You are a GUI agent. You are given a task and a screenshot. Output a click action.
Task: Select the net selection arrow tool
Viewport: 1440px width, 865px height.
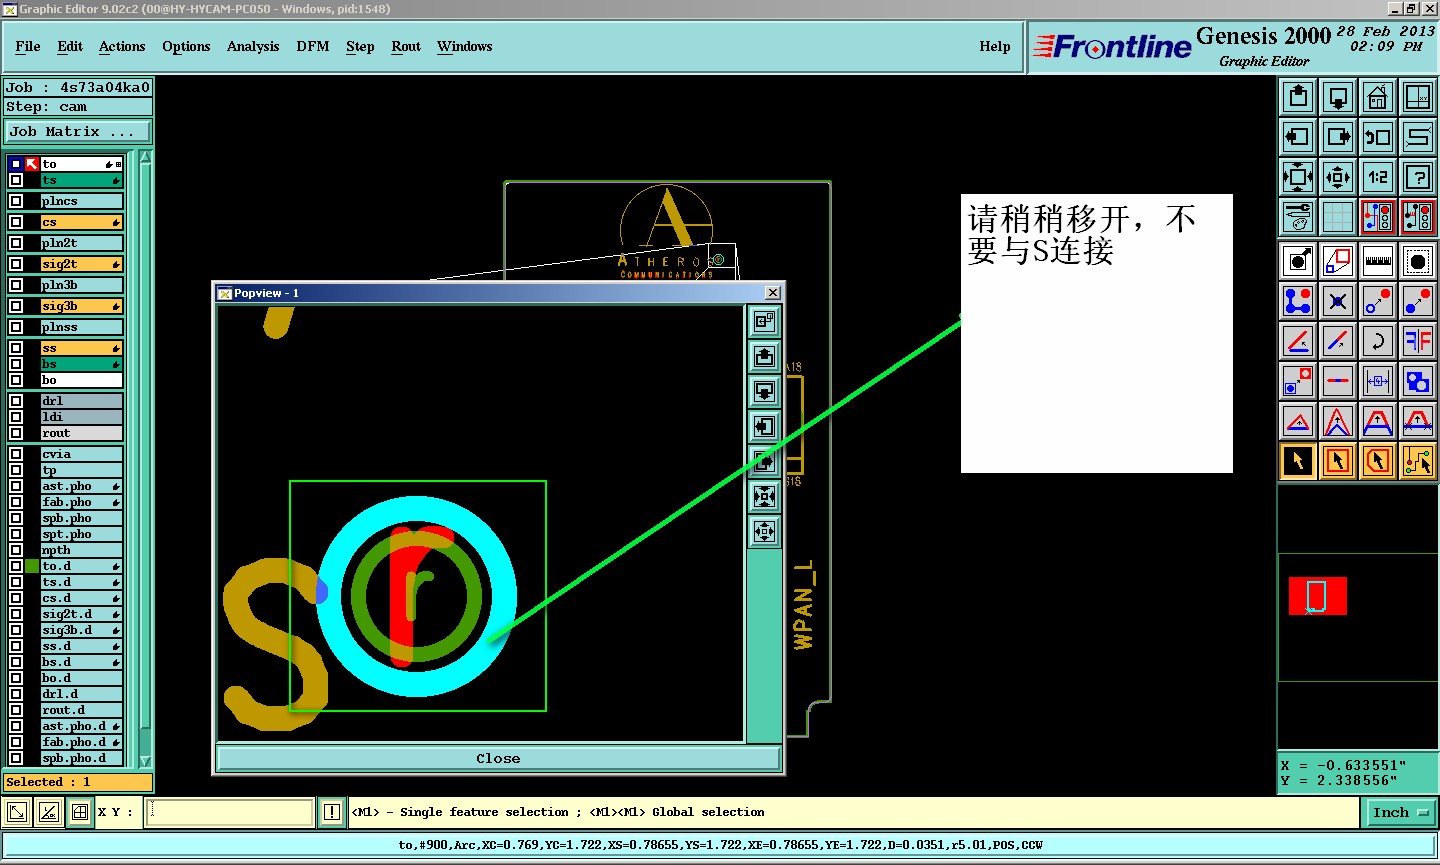(1418, 461)
